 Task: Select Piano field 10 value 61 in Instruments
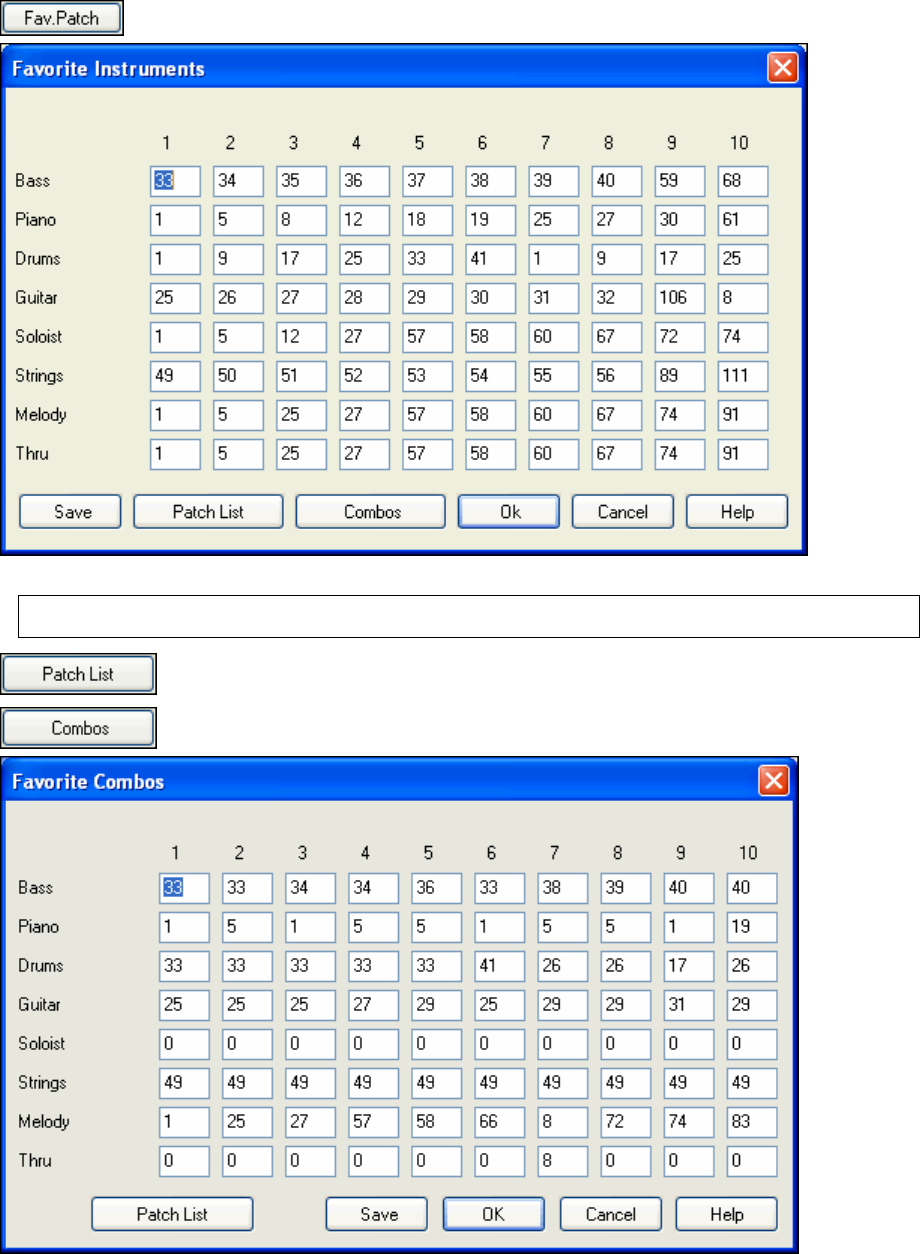click(743, 220)
